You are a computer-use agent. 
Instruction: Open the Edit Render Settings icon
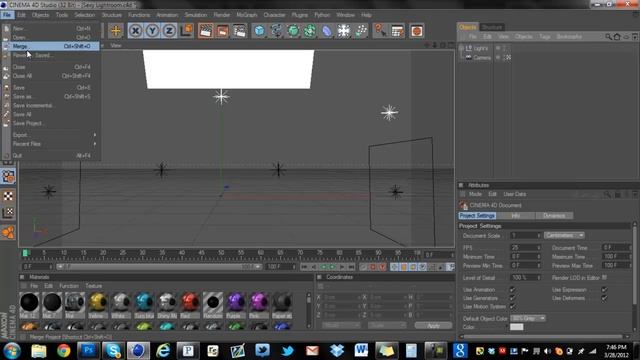[x=240, y=31]
